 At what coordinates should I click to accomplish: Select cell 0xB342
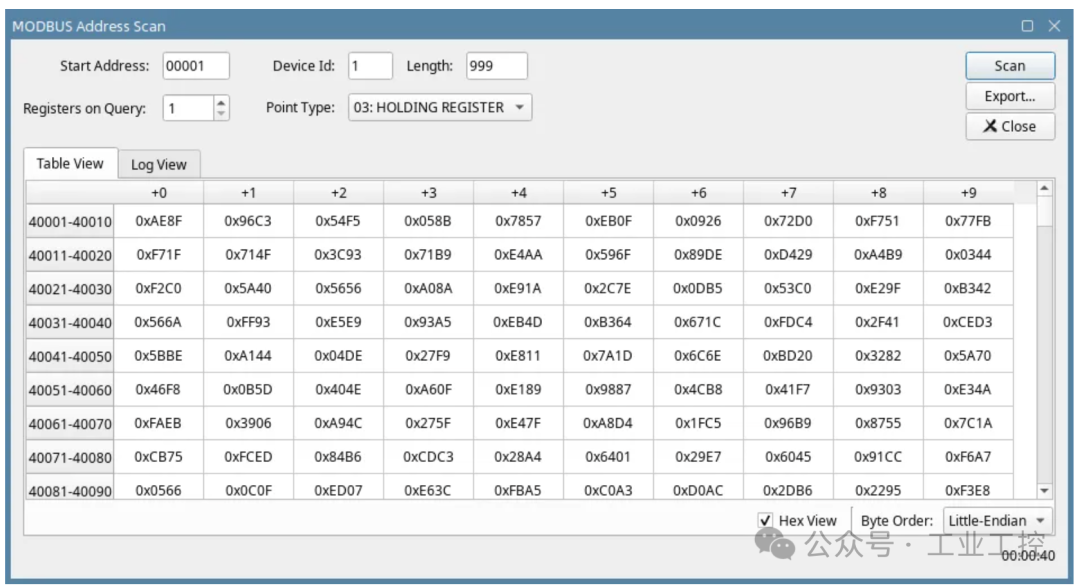pos(968,288)
